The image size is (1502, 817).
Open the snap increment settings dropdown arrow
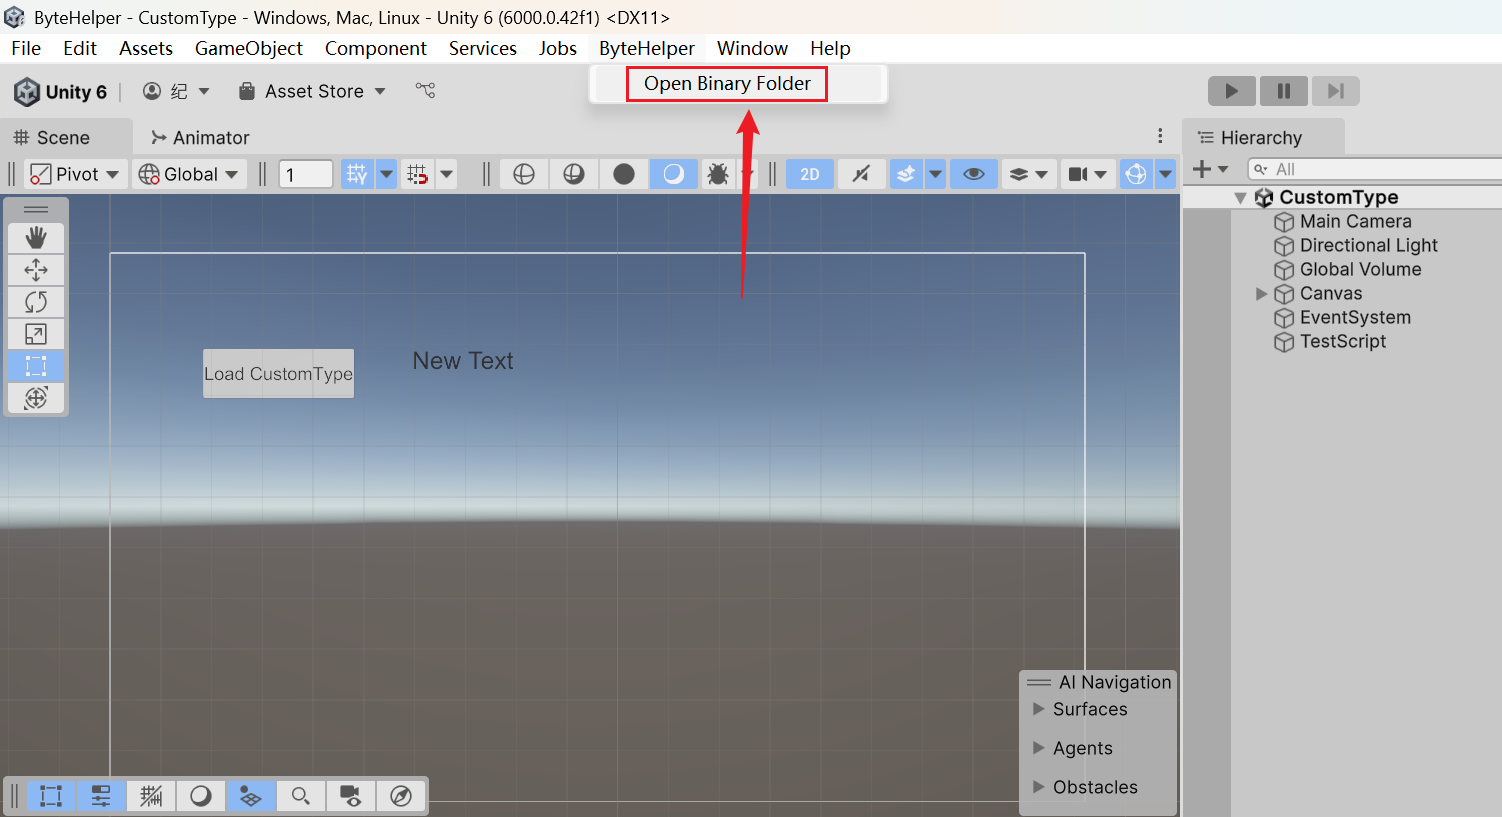[447, 174]
